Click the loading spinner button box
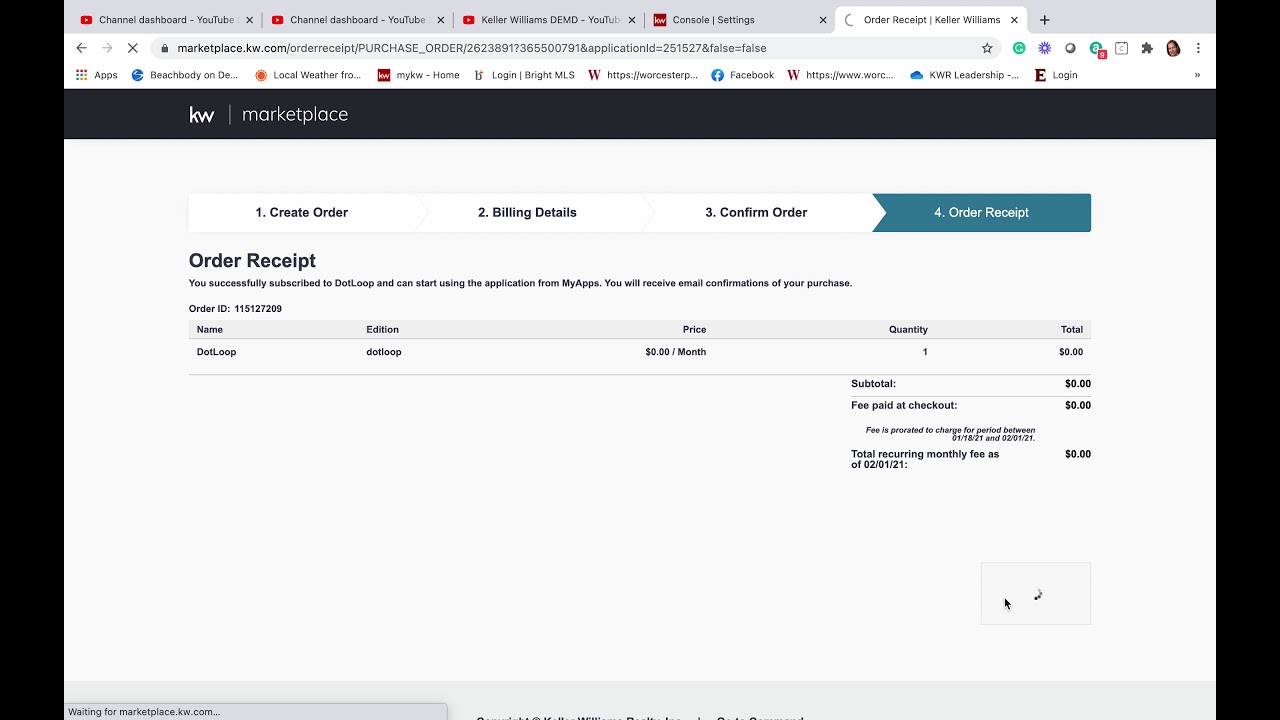This screenshot has width=1280, height=720. click(1036, 594)
